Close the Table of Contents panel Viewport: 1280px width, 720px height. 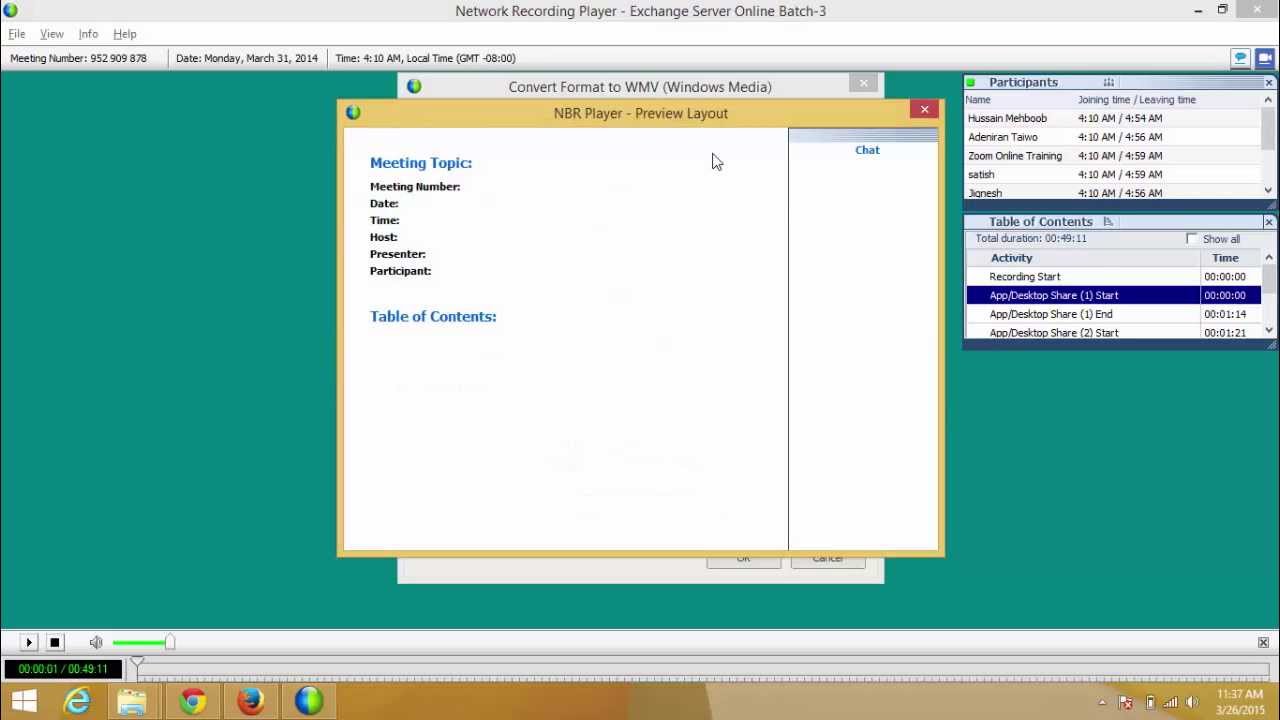click(1269, 221)
